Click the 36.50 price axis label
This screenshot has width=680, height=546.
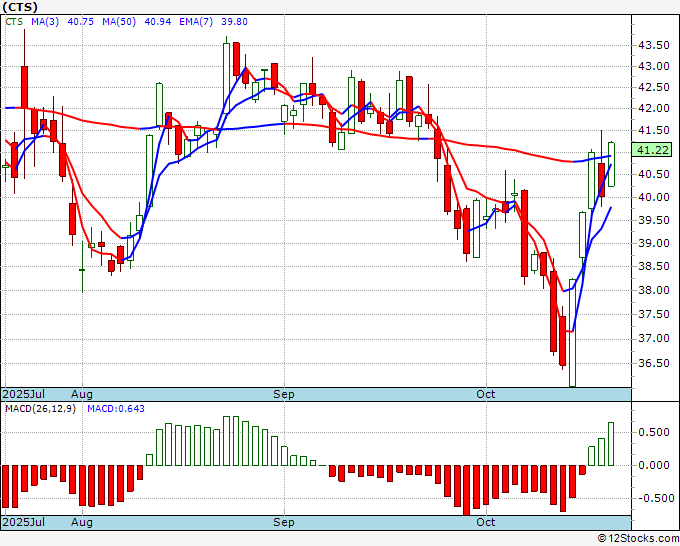654,363
